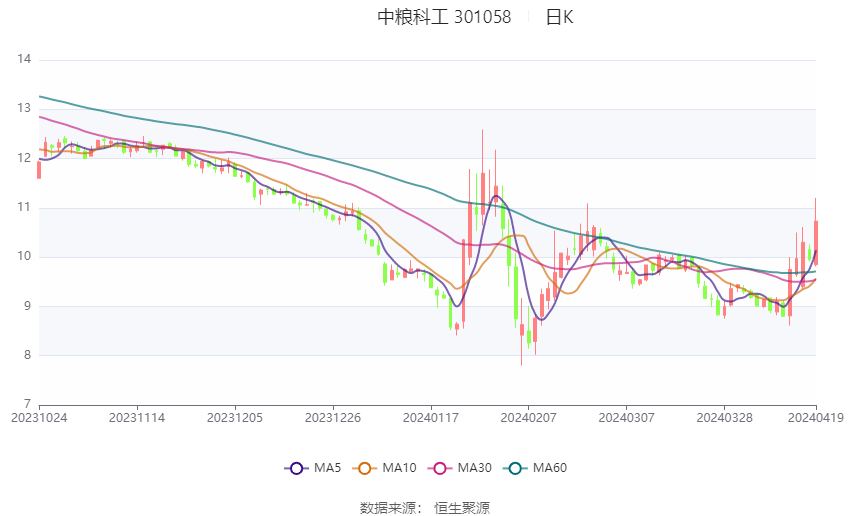This screenshot has width=850, height=516.
Task: Click the 20240117 date axis label
Action: (431, 418)
